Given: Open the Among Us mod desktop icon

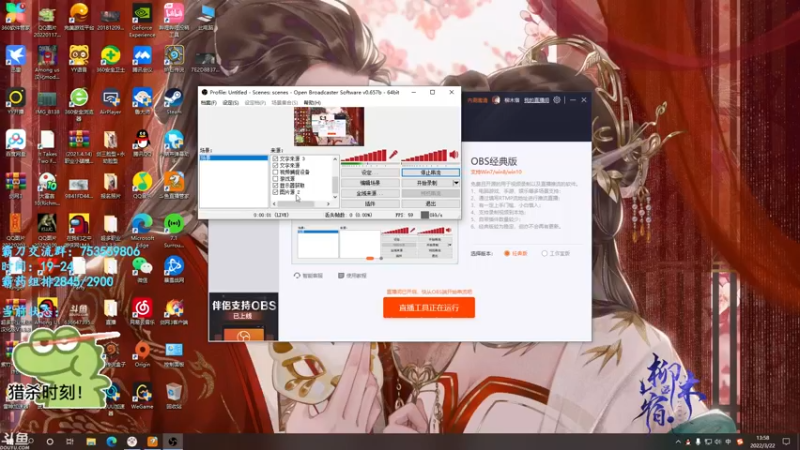Looking at the screenshot, I should pos(47,62).
